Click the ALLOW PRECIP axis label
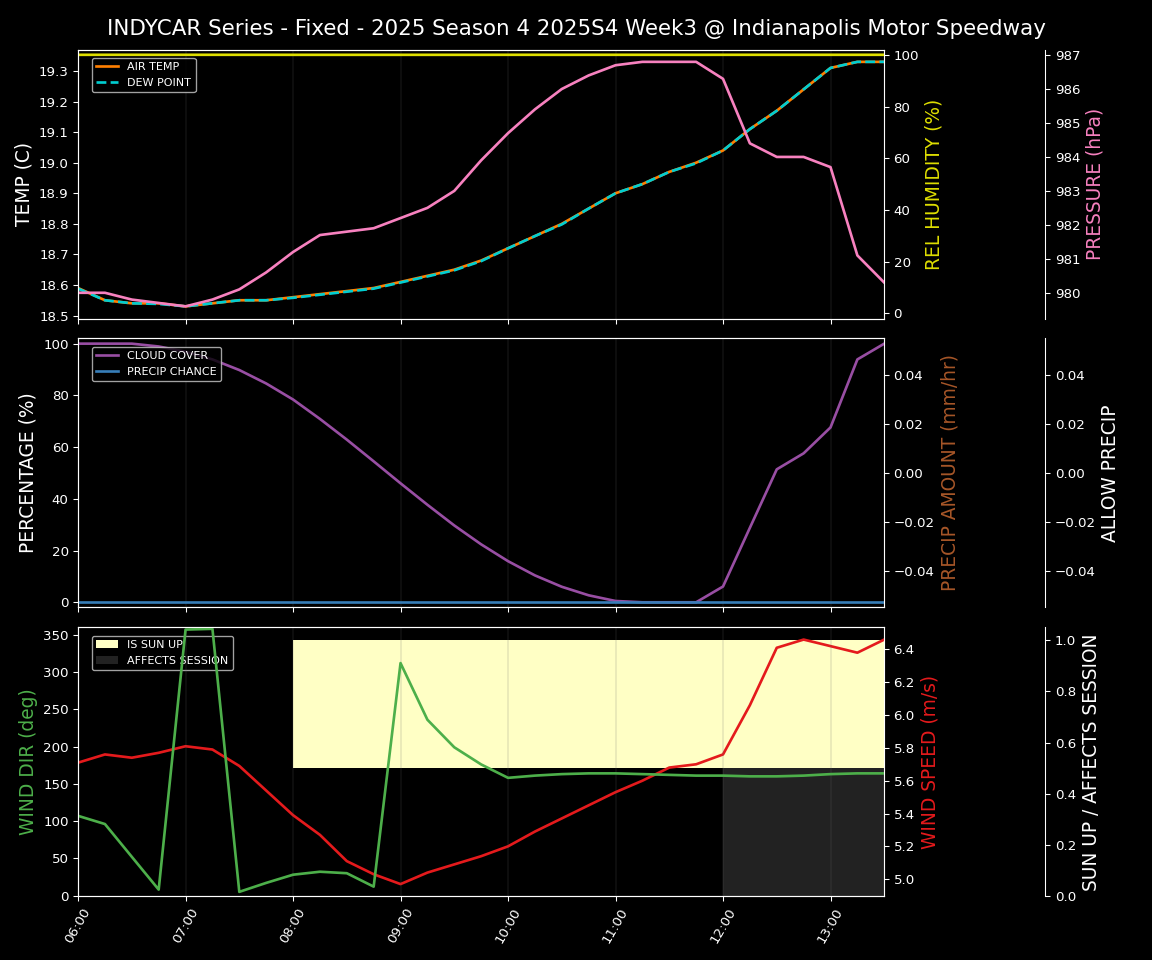 pyautogui.click(x=1109, y=474)
